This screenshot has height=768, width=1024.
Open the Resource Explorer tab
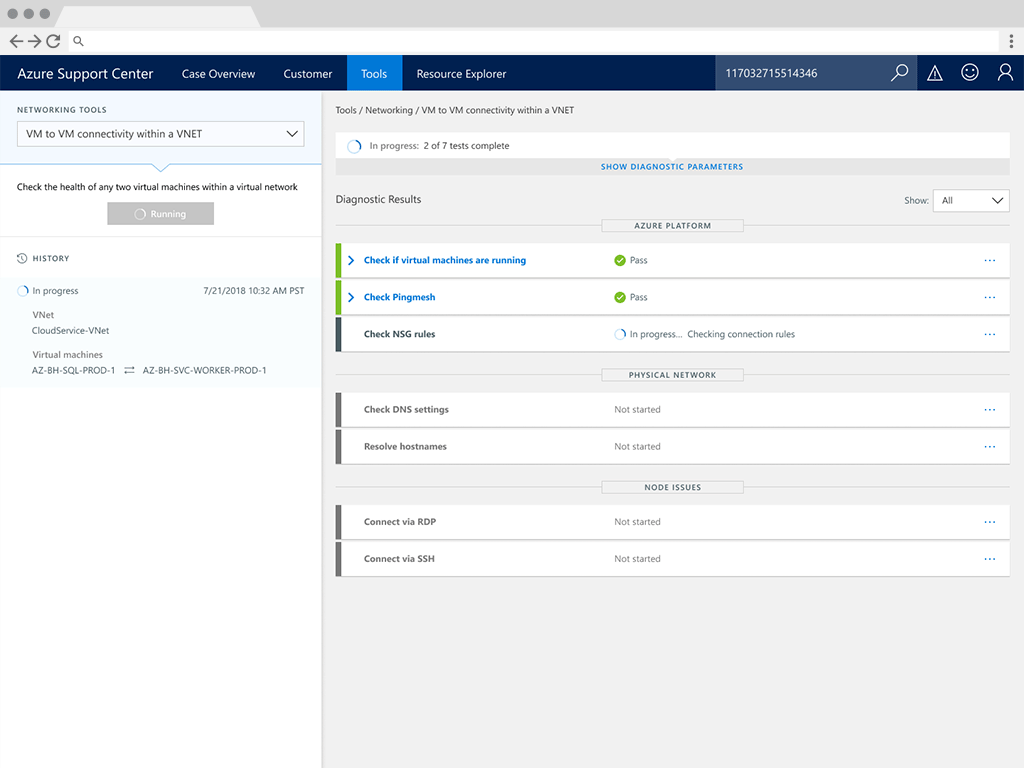pyautogui.click(x=461, y=74)
